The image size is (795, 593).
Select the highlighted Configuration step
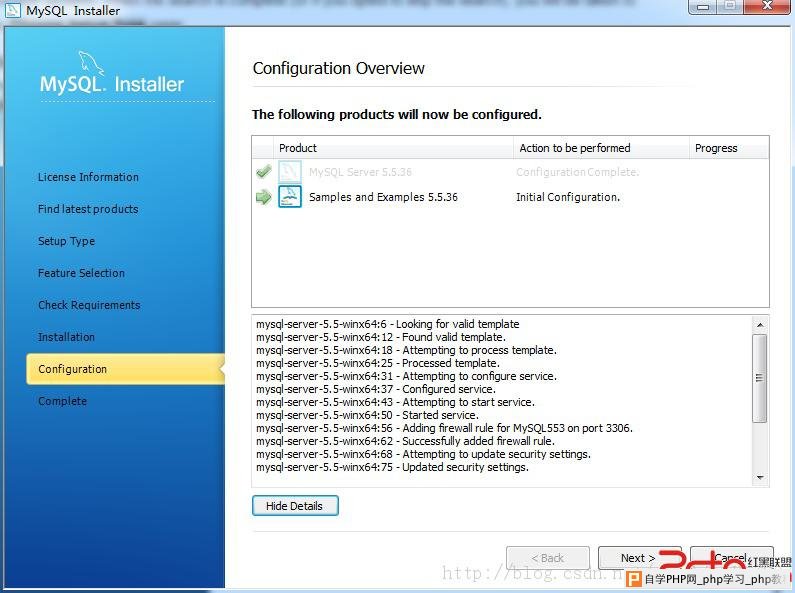pyautogui.click(x=125, y=369)
